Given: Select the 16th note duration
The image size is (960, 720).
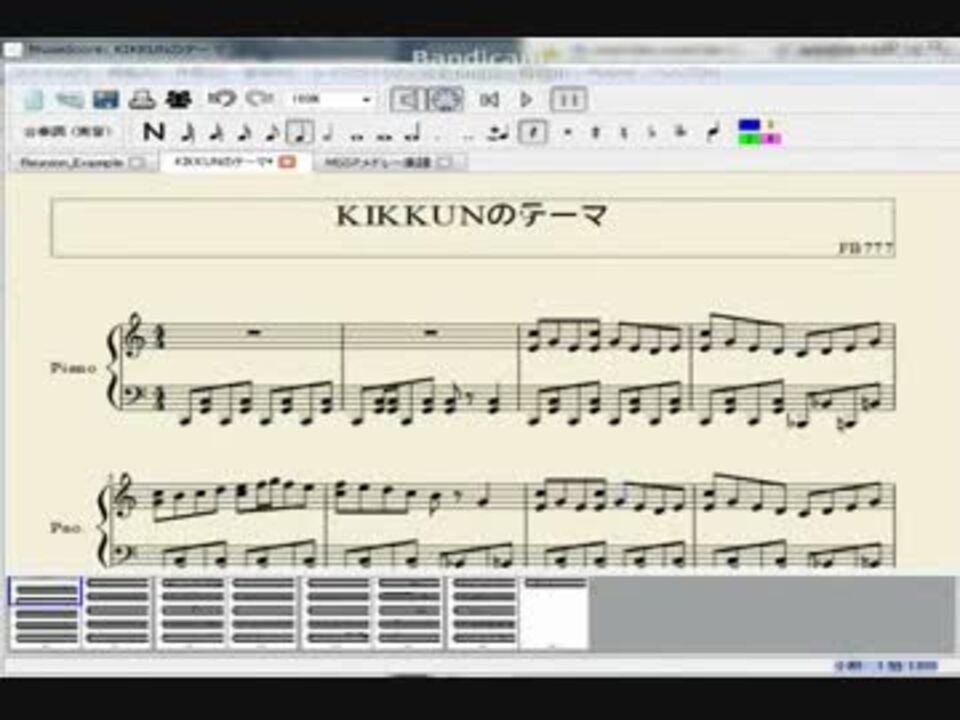Looking at the screenshot, I should tap(244, 132).
